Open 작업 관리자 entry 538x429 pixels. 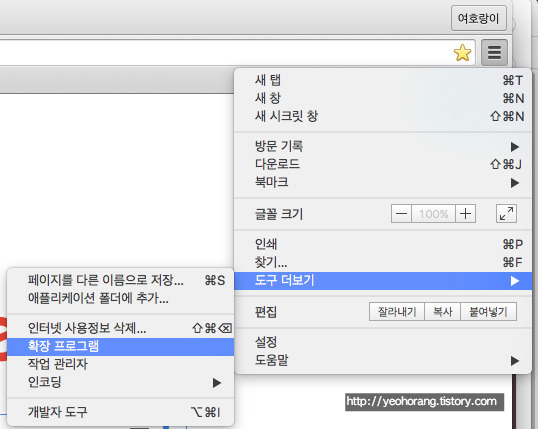120,364
